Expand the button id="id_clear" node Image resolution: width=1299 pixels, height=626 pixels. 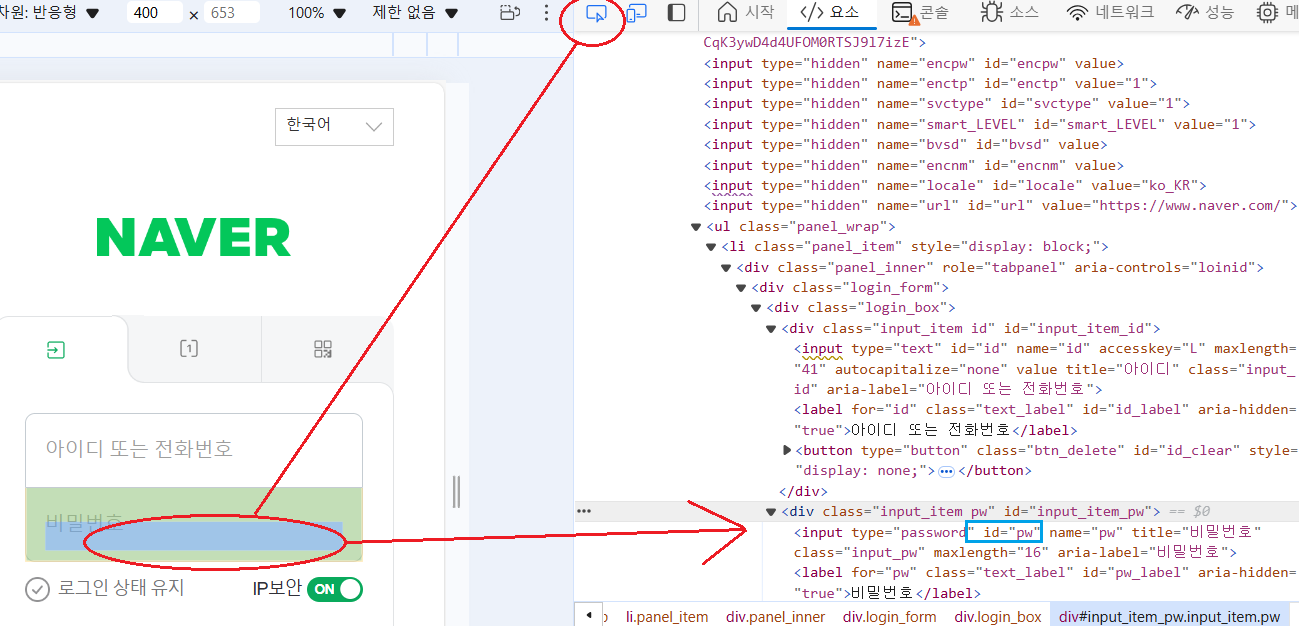tap(787, 451)
